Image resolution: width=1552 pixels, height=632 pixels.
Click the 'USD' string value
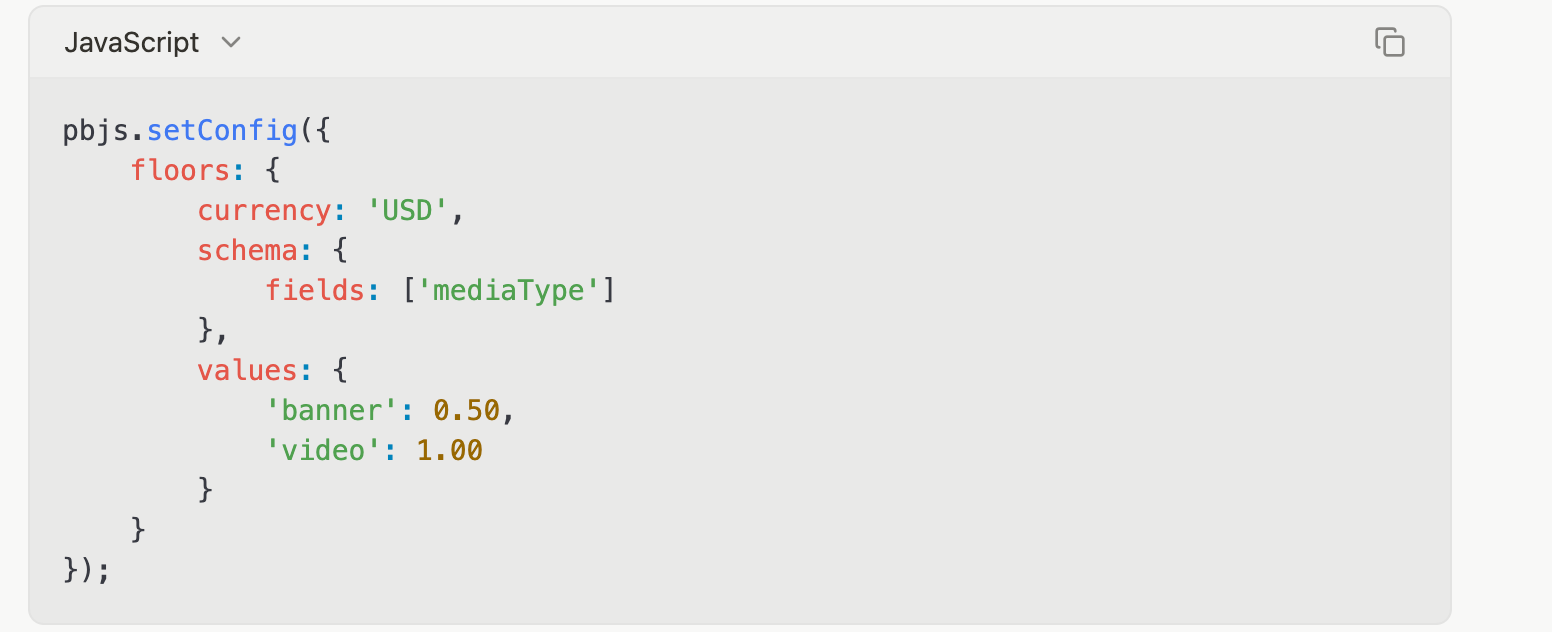[x=408, y=211]
